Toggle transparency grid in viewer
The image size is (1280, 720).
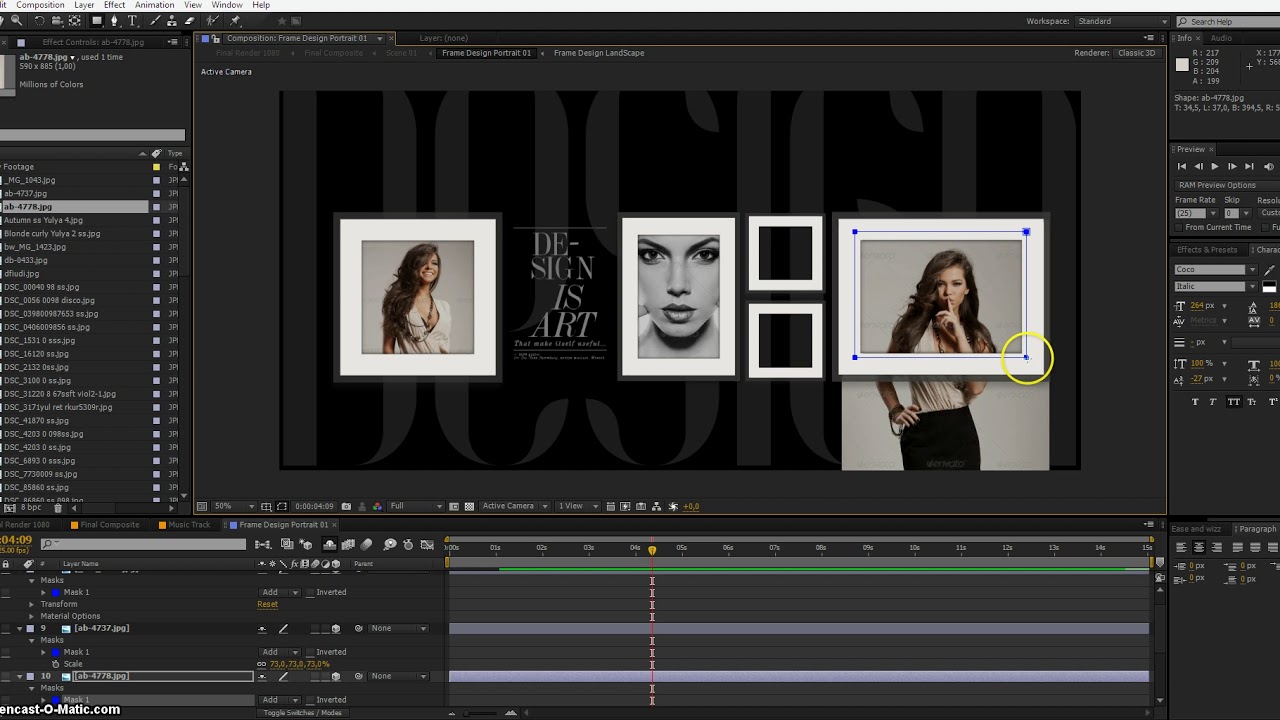click(x=469, y=506)
